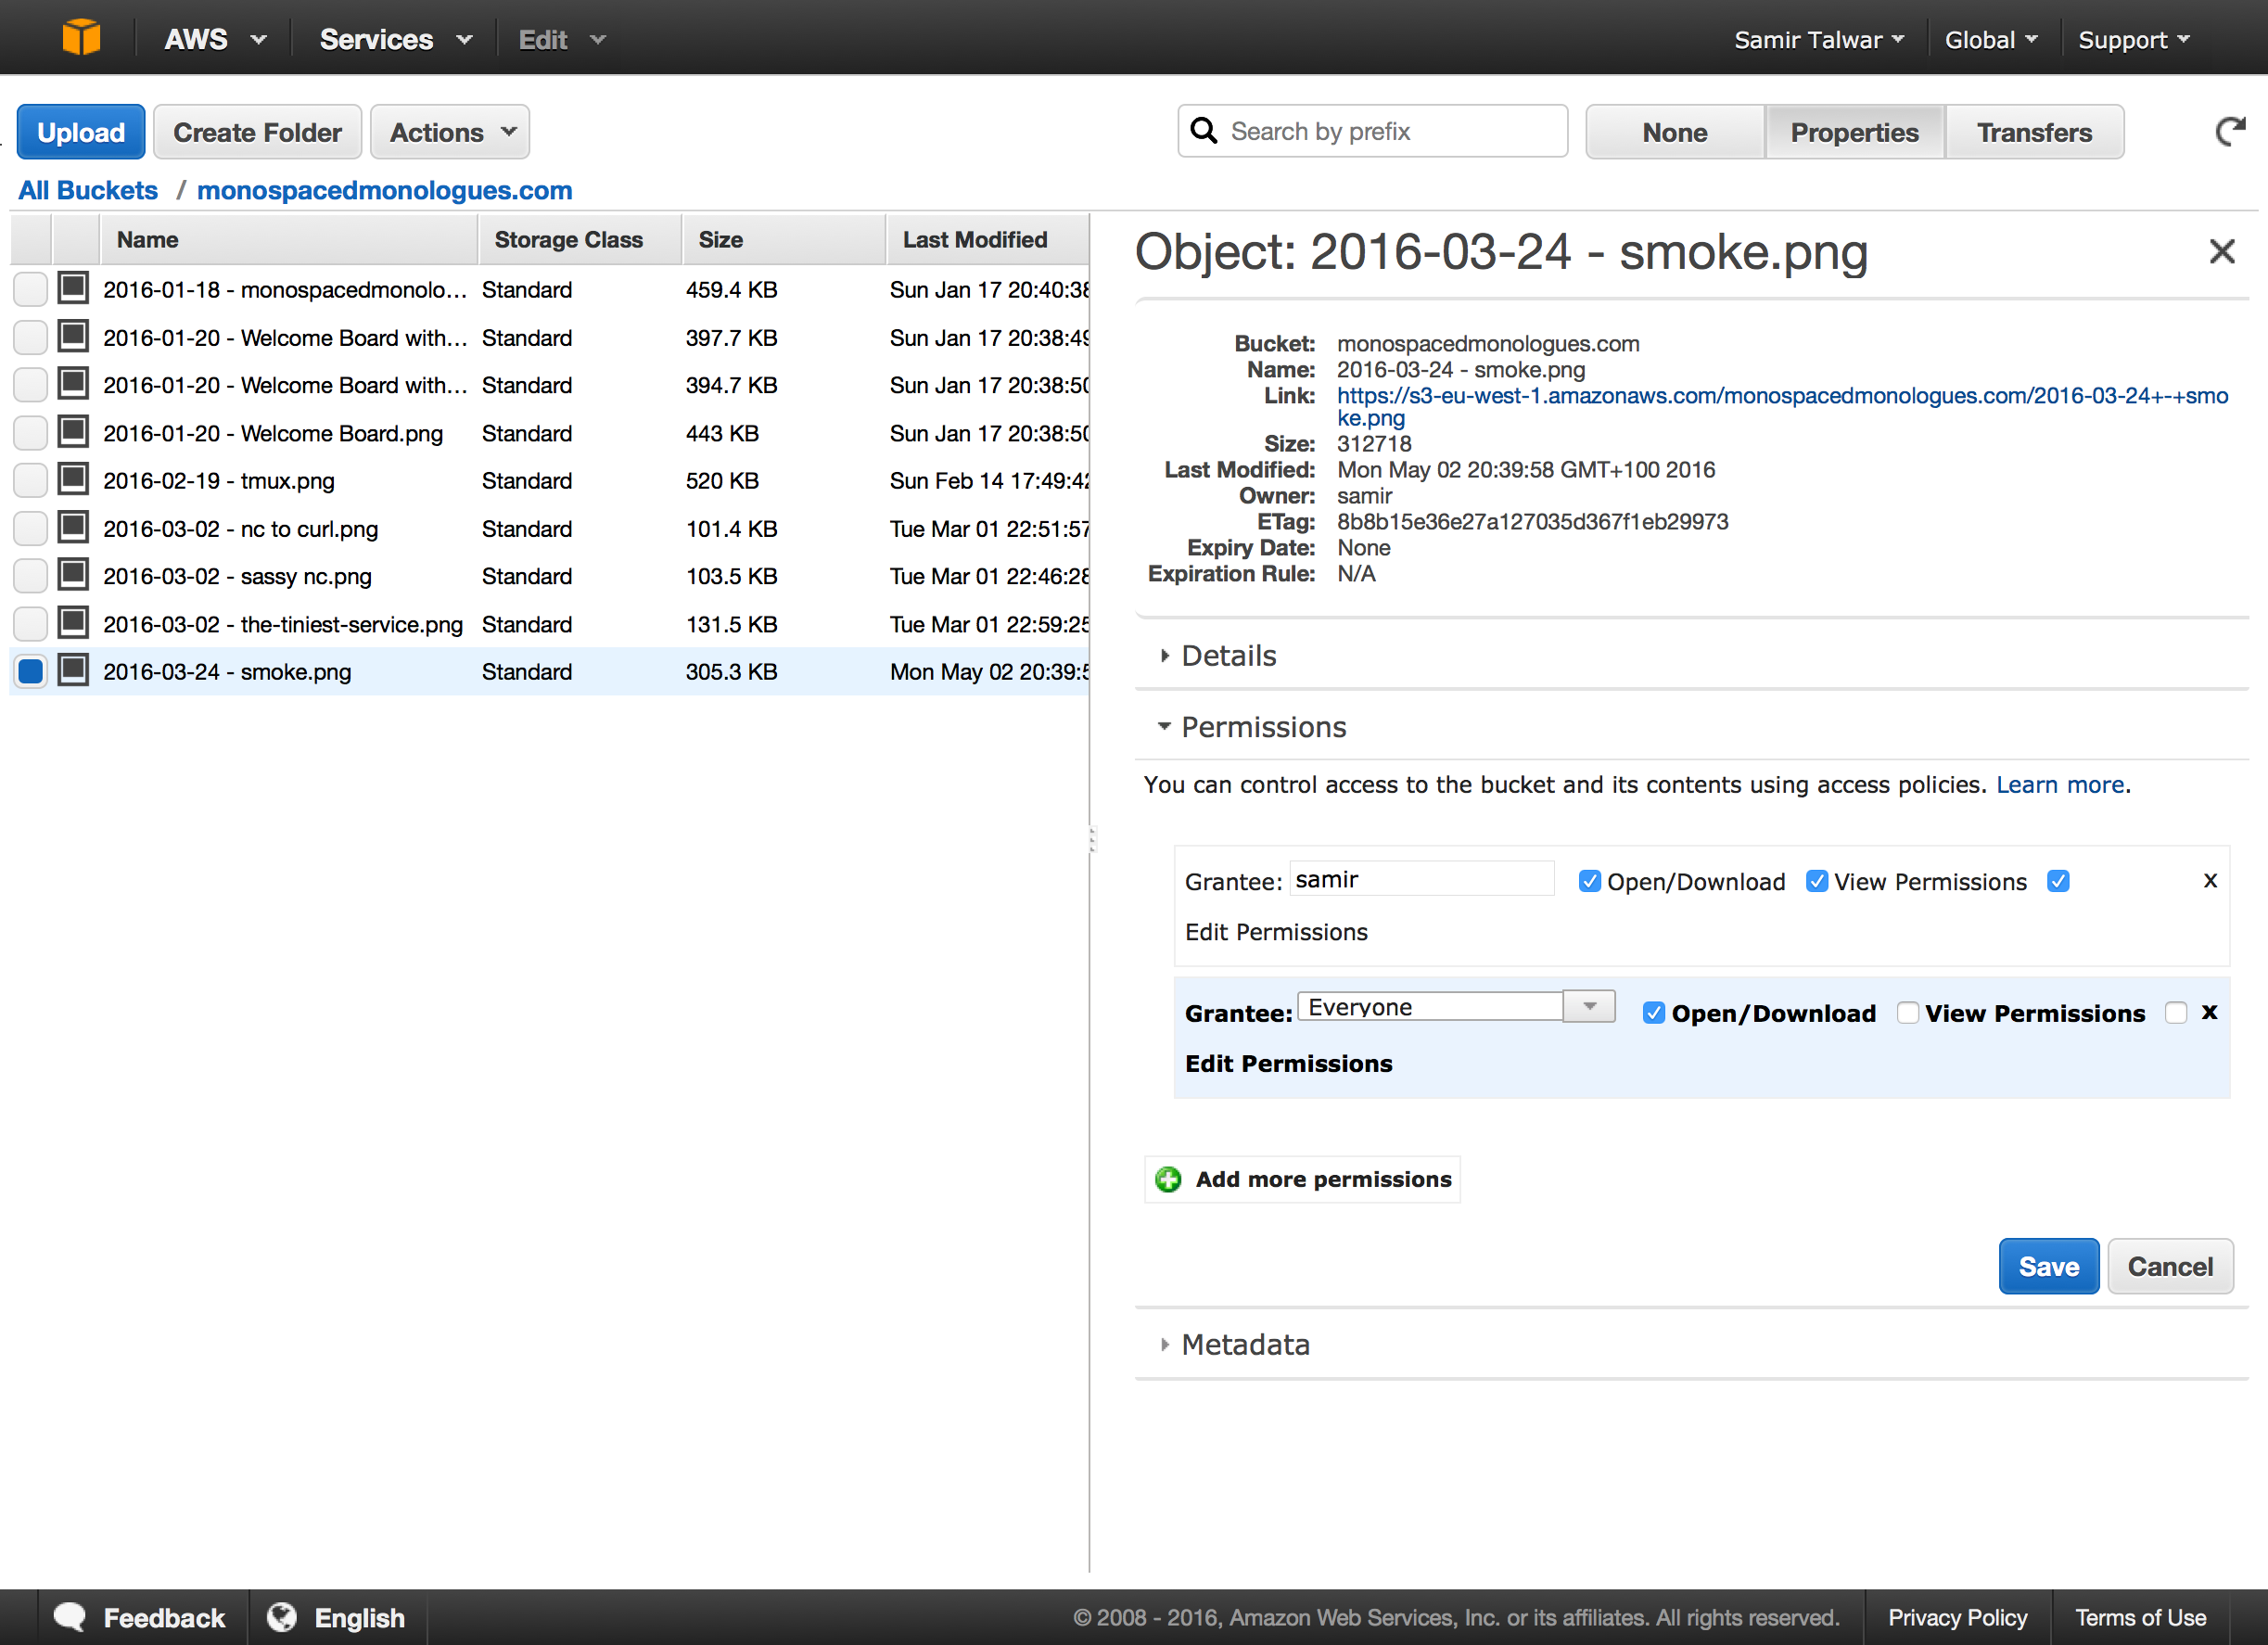Expand the Metadata section

pos(1244,1344)
